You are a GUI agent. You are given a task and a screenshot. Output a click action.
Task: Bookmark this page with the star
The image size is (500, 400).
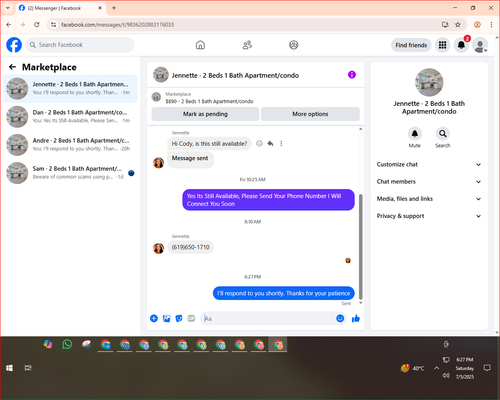(458, 25)
